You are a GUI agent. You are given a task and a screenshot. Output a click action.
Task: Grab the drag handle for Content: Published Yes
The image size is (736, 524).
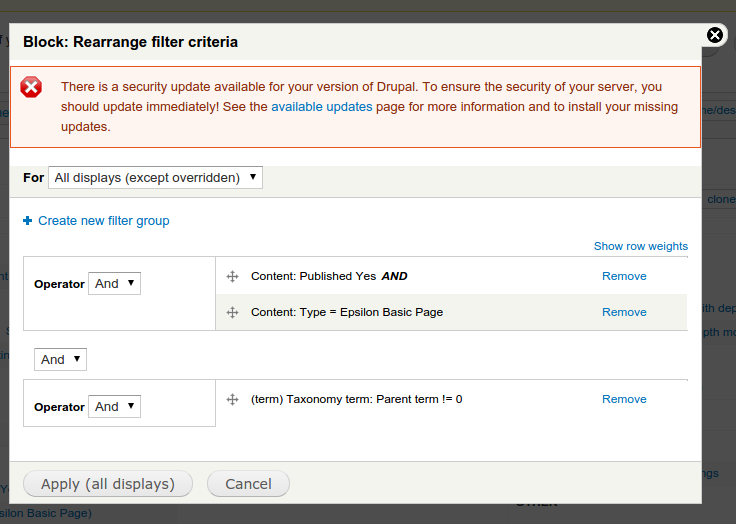232,276
